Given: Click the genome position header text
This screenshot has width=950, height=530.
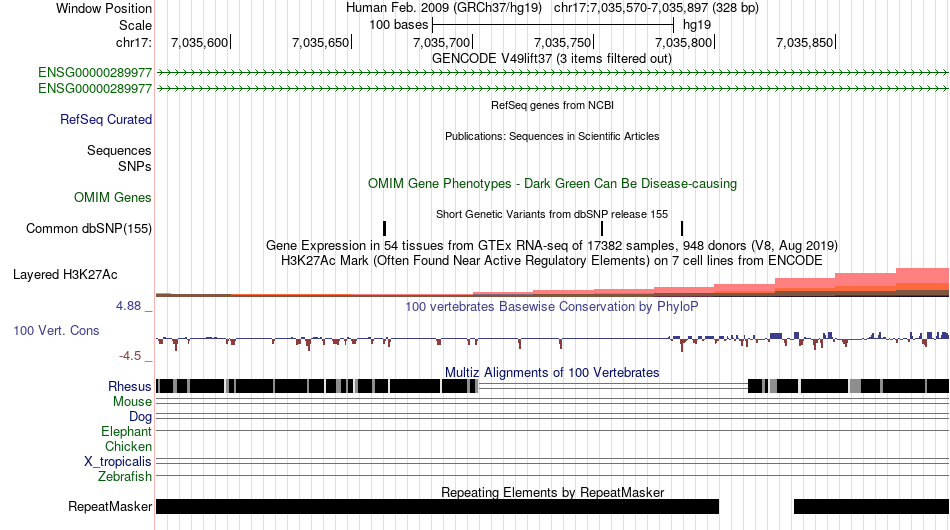Looking at the screenshot, I should pos(552,8).
